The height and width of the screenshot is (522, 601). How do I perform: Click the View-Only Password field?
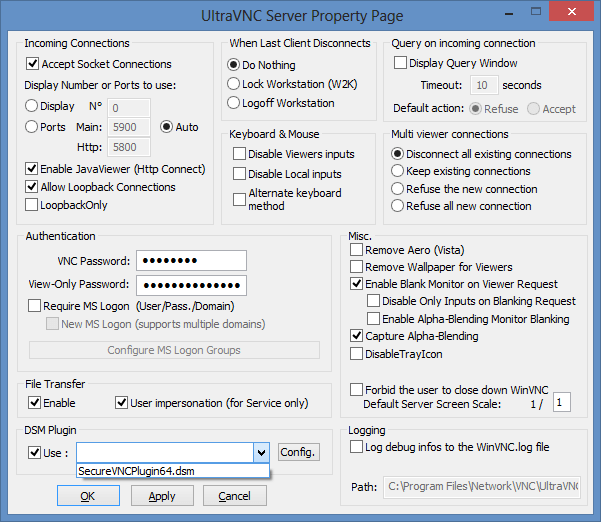pos(191,285)
